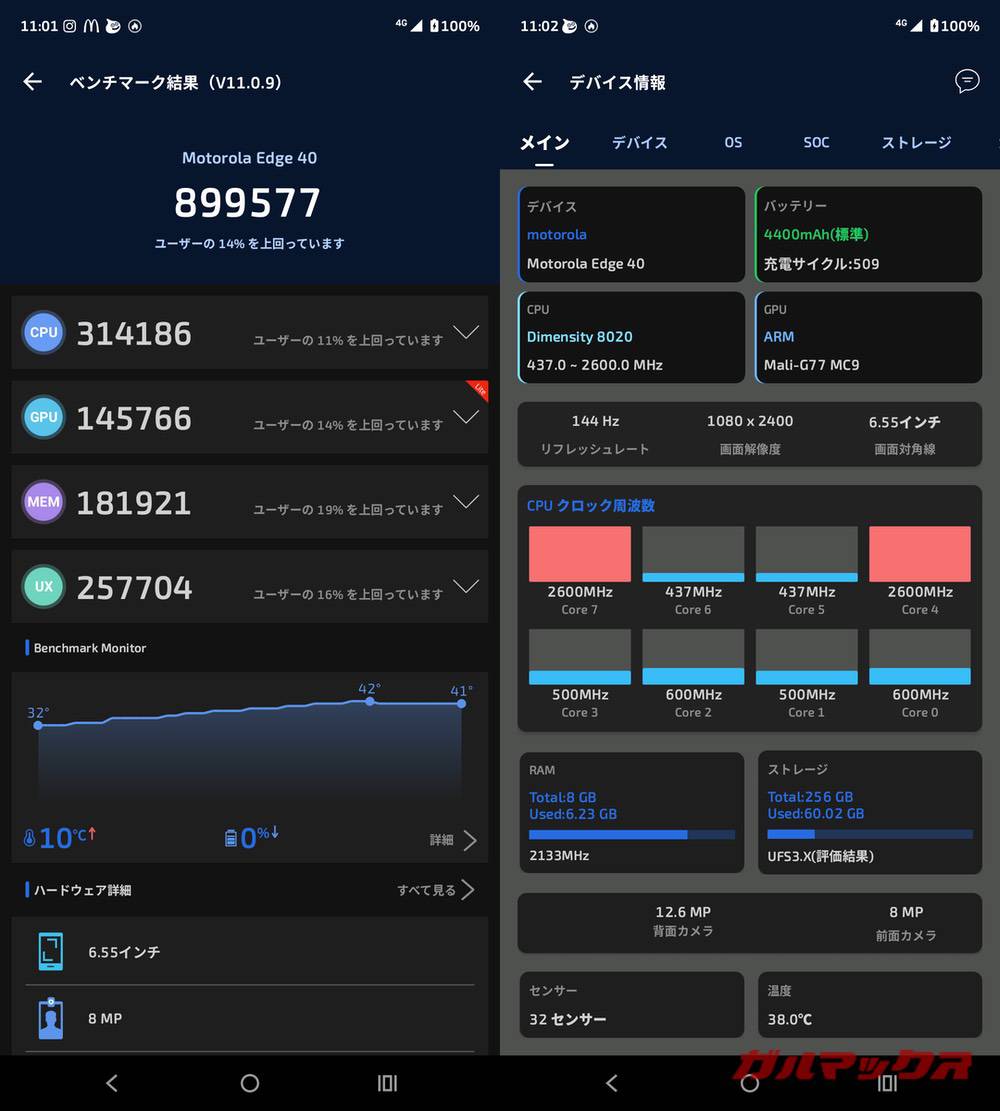Tap the GPU score badge icon
Viewport: 1000px width, 1111px height.
tap(43, 418)
